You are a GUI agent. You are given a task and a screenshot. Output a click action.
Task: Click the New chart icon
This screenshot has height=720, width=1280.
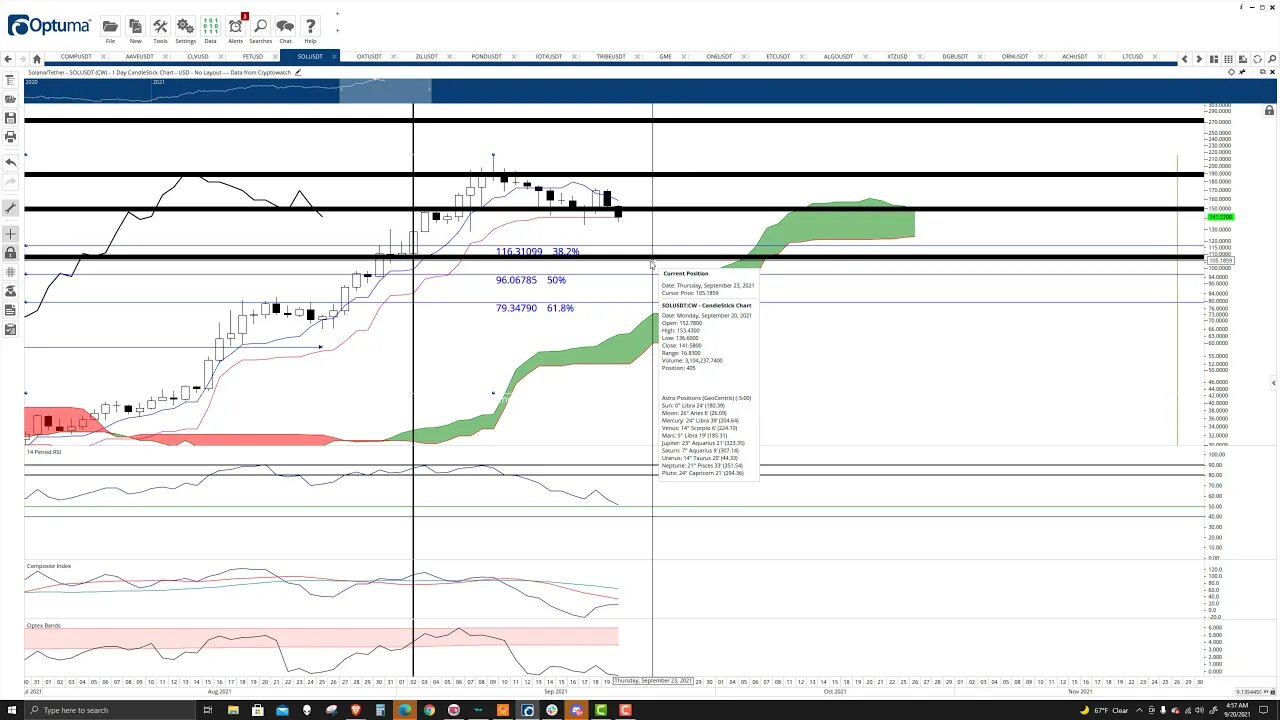135,26
